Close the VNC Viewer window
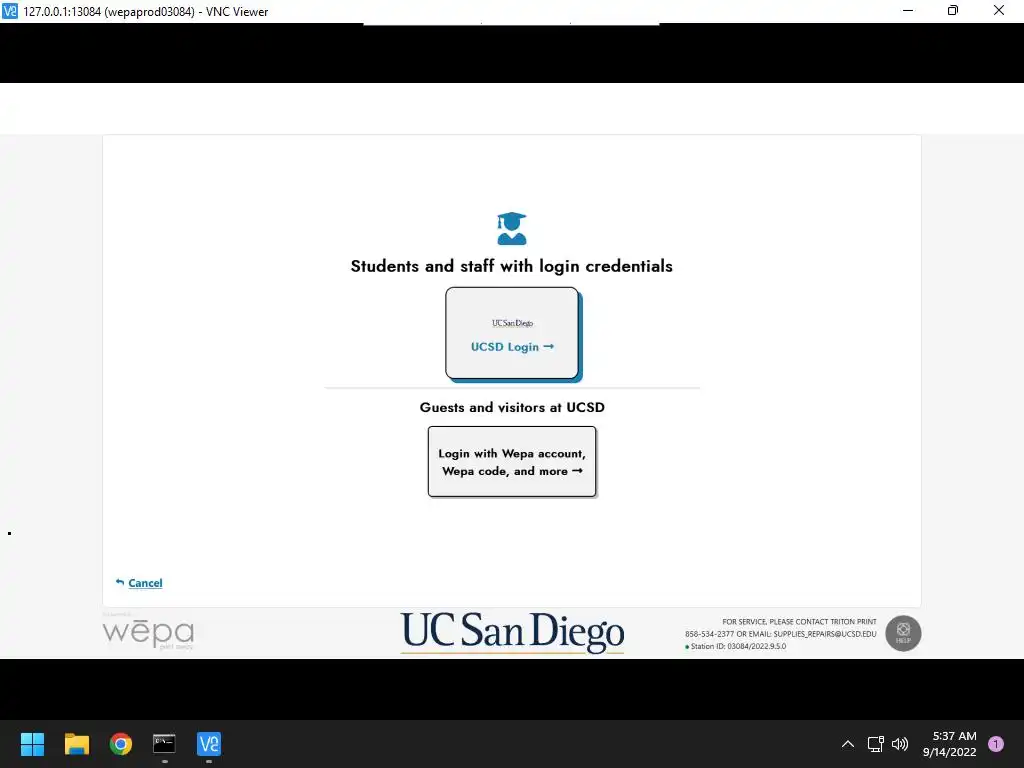 [x=999, y=10]
